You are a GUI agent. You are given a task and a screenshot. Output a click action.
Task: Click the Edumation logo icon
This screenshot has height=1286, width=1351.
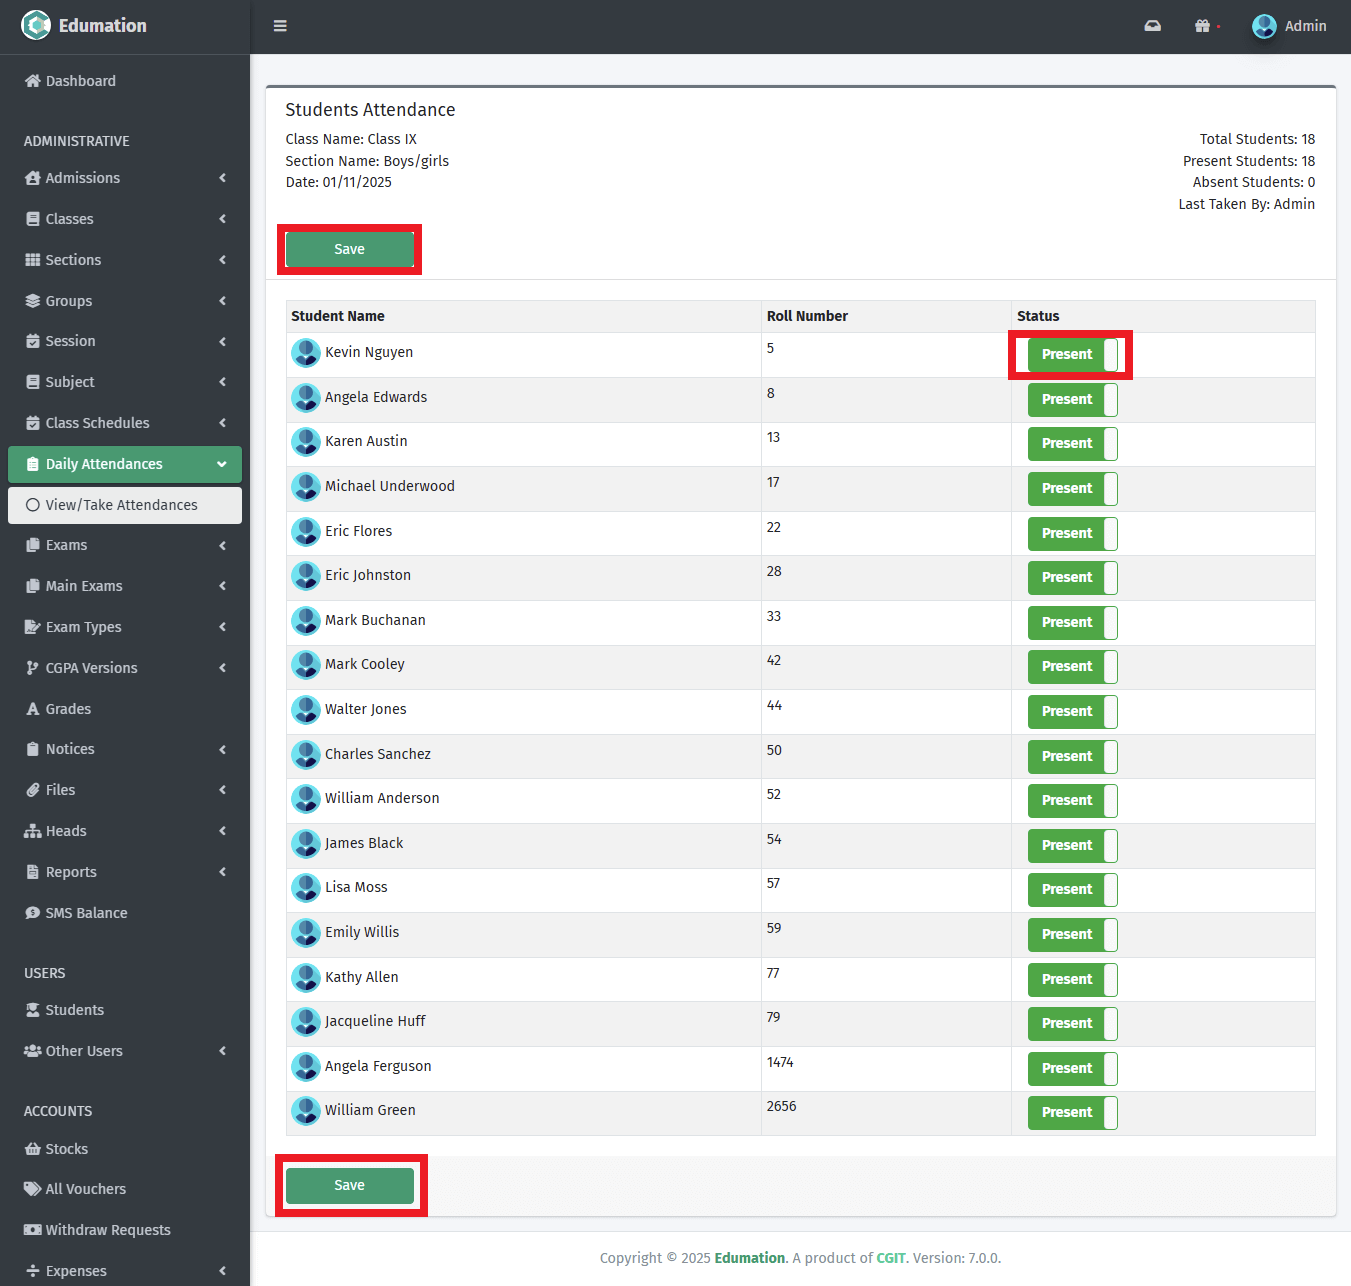click(36, 25)
